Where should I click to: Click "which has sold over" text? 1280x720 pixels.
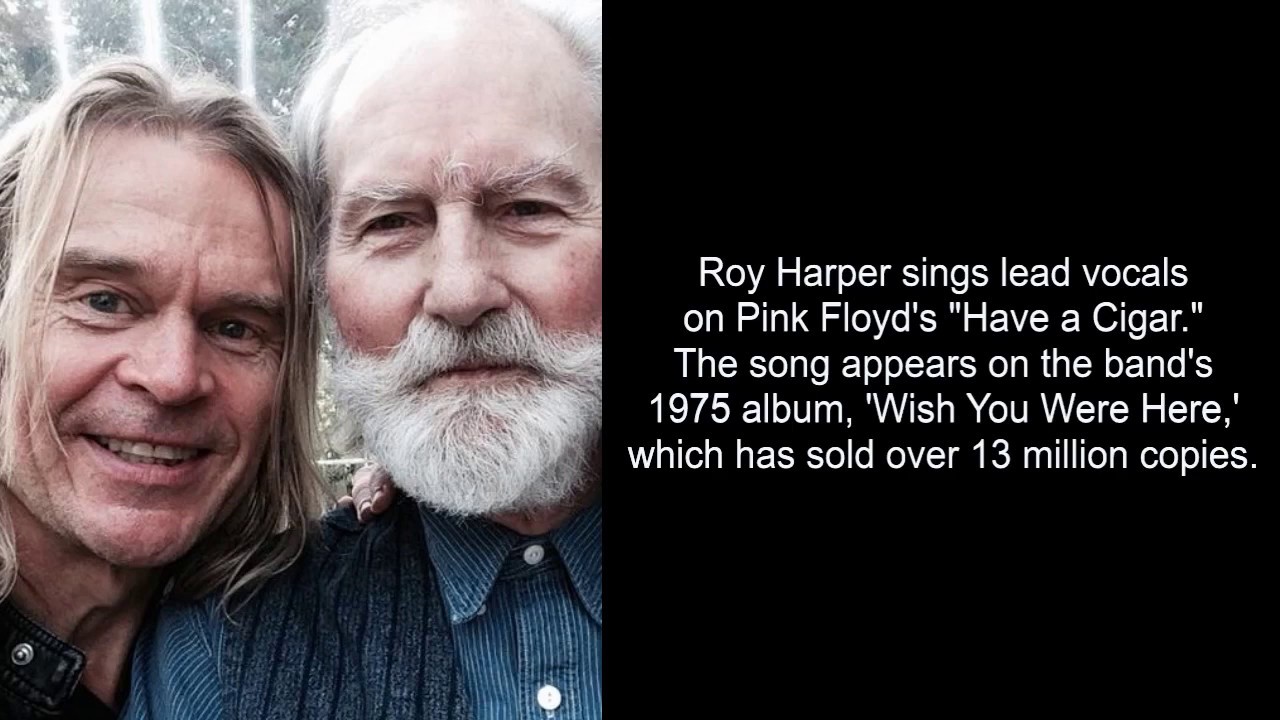[x=793, y=455]
